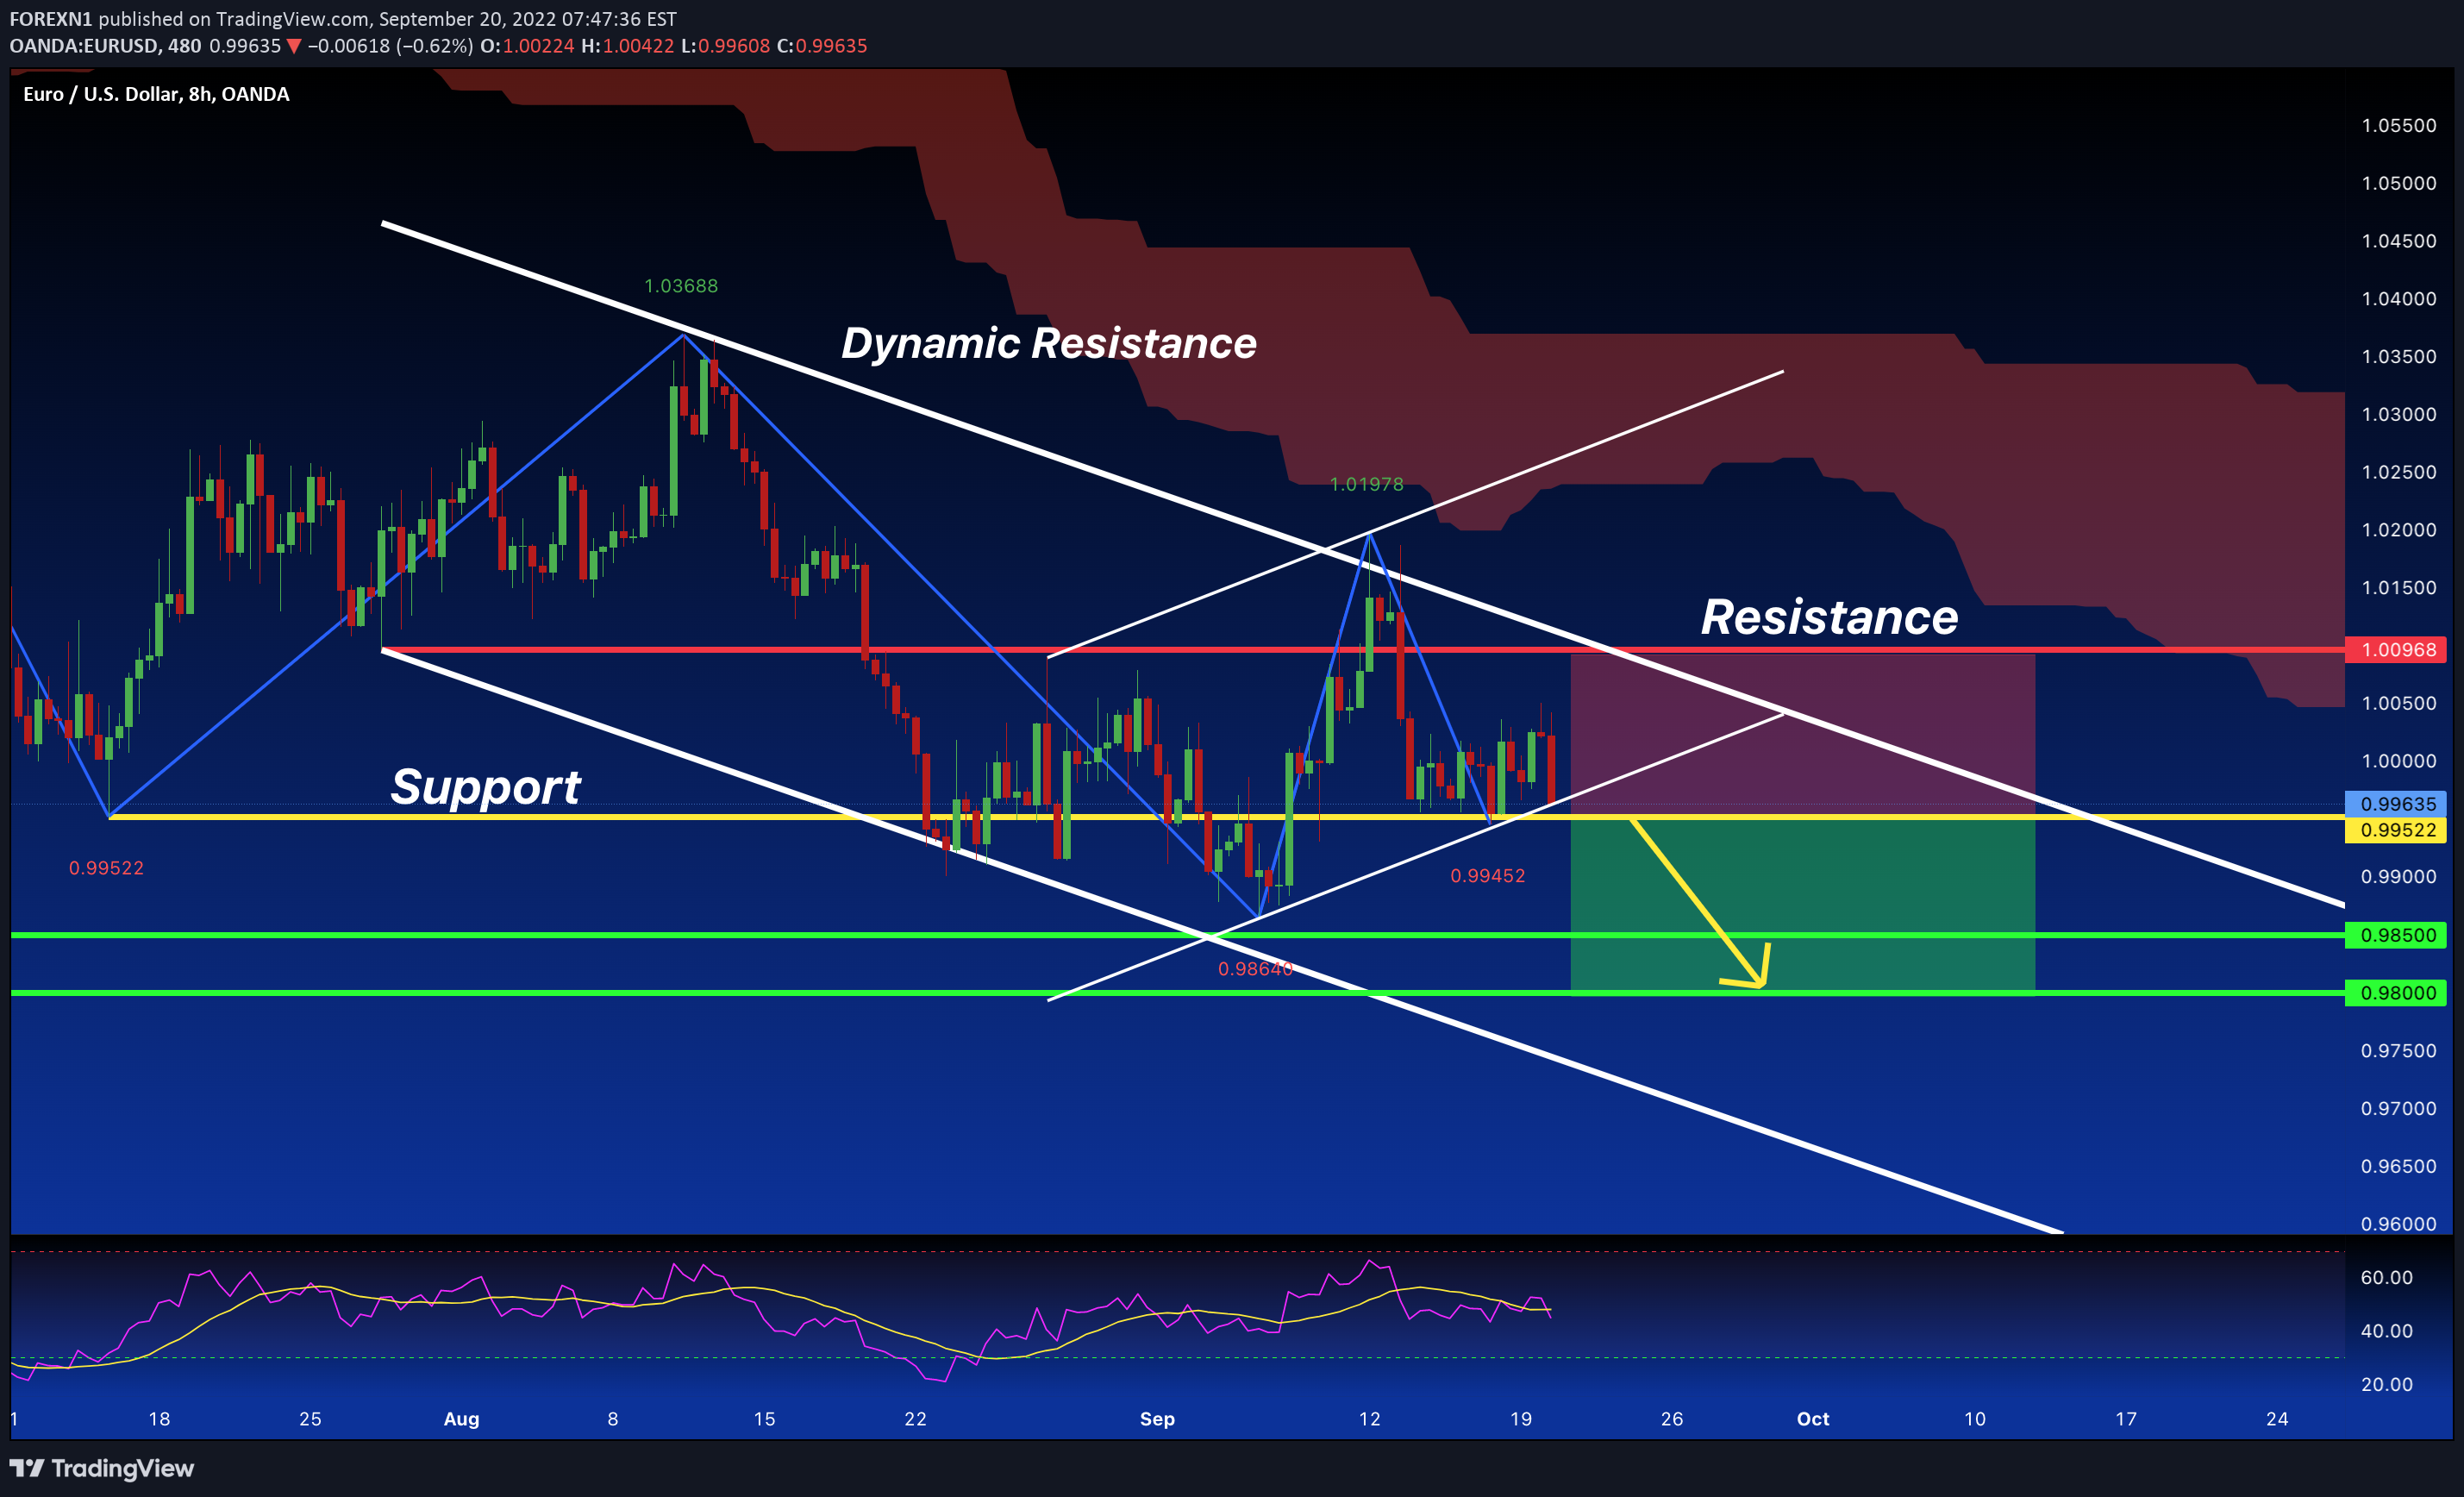The width and height of the screenshot is (2464, 1497).
Task: Click the 0.98640 swing low label
Action: (1255, 969)
